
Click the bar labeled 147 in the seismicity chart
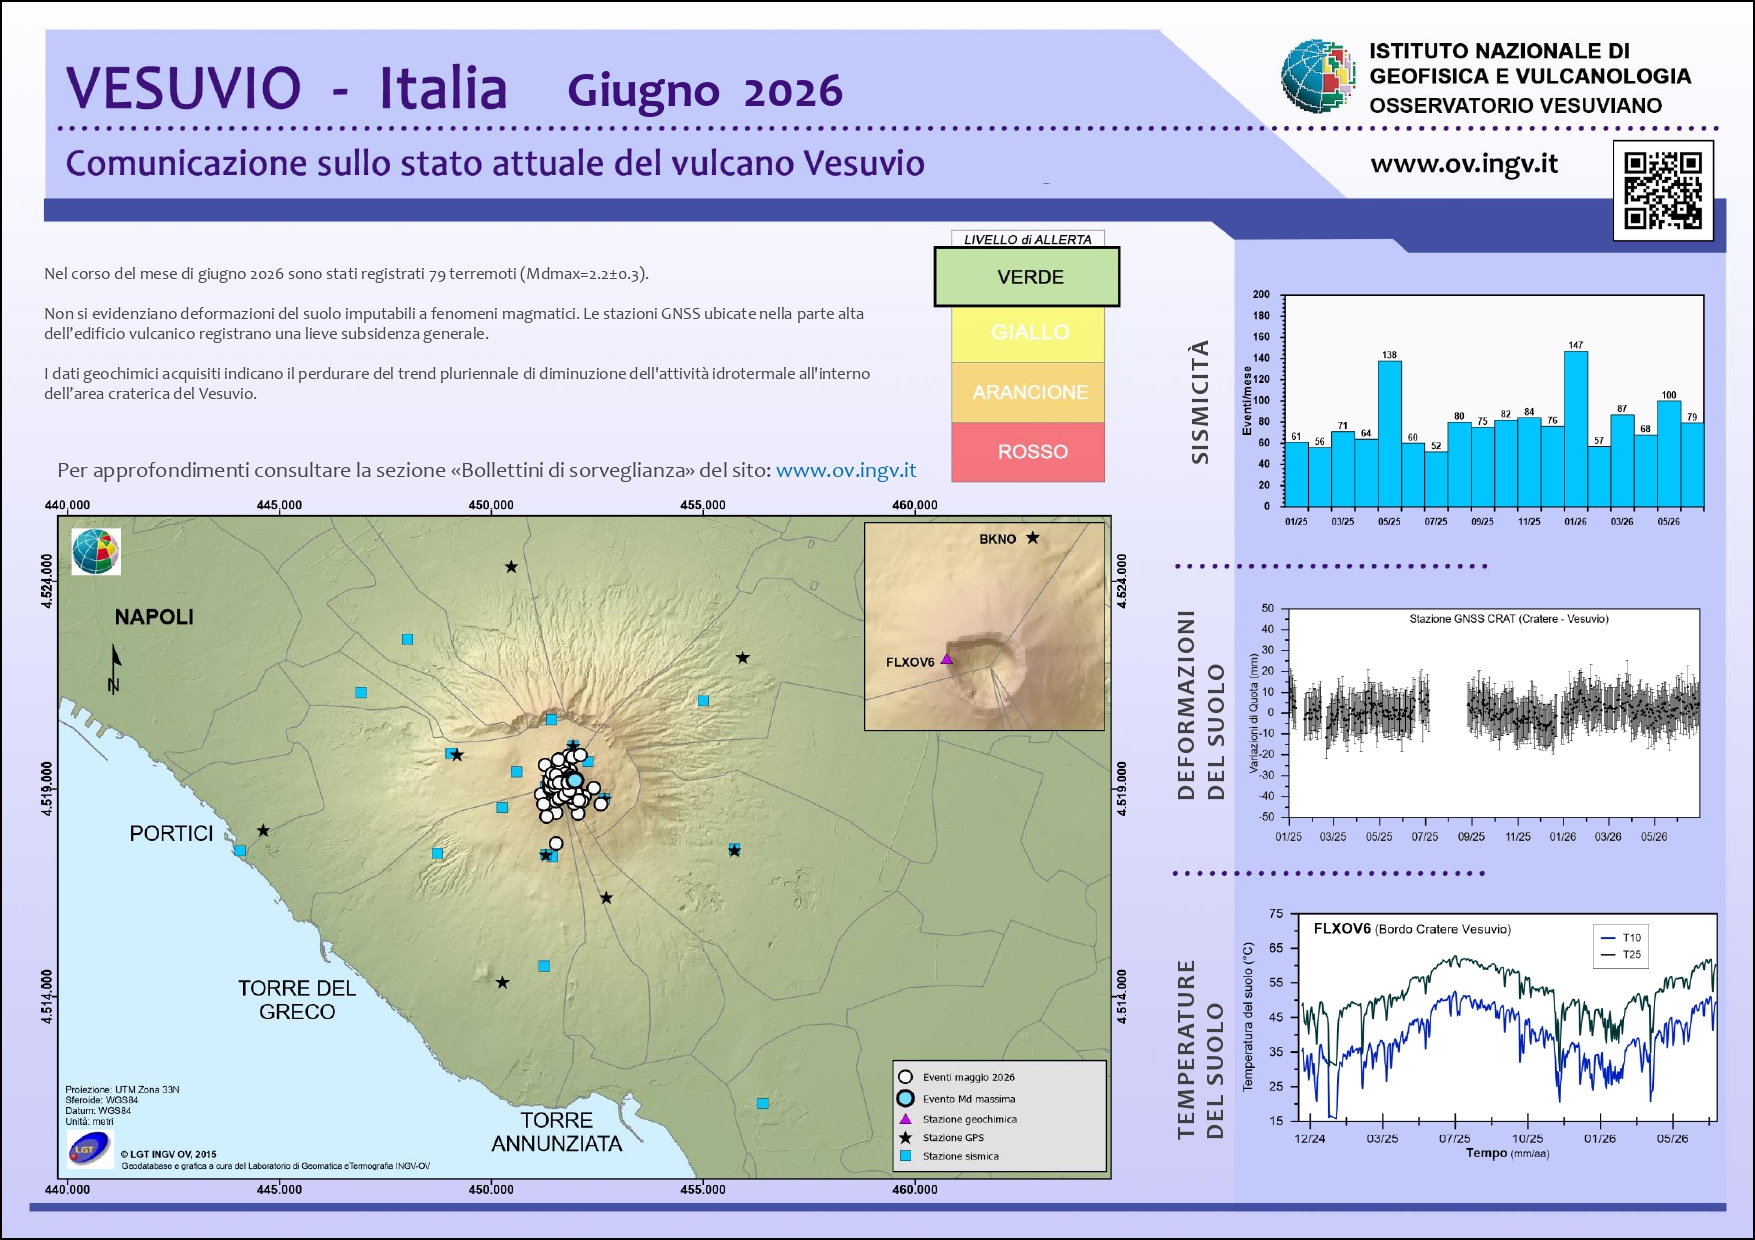[1576, 428]
